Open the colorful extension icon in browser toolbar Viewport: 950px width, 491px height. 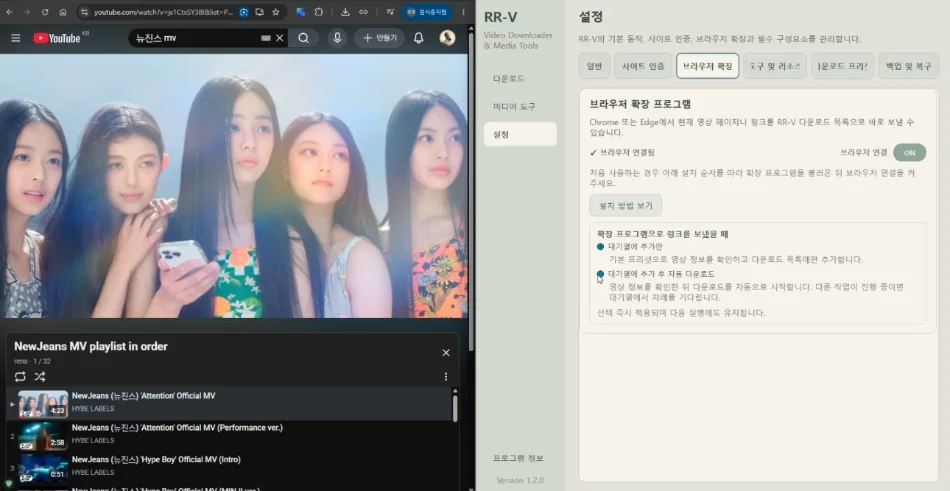301,12
